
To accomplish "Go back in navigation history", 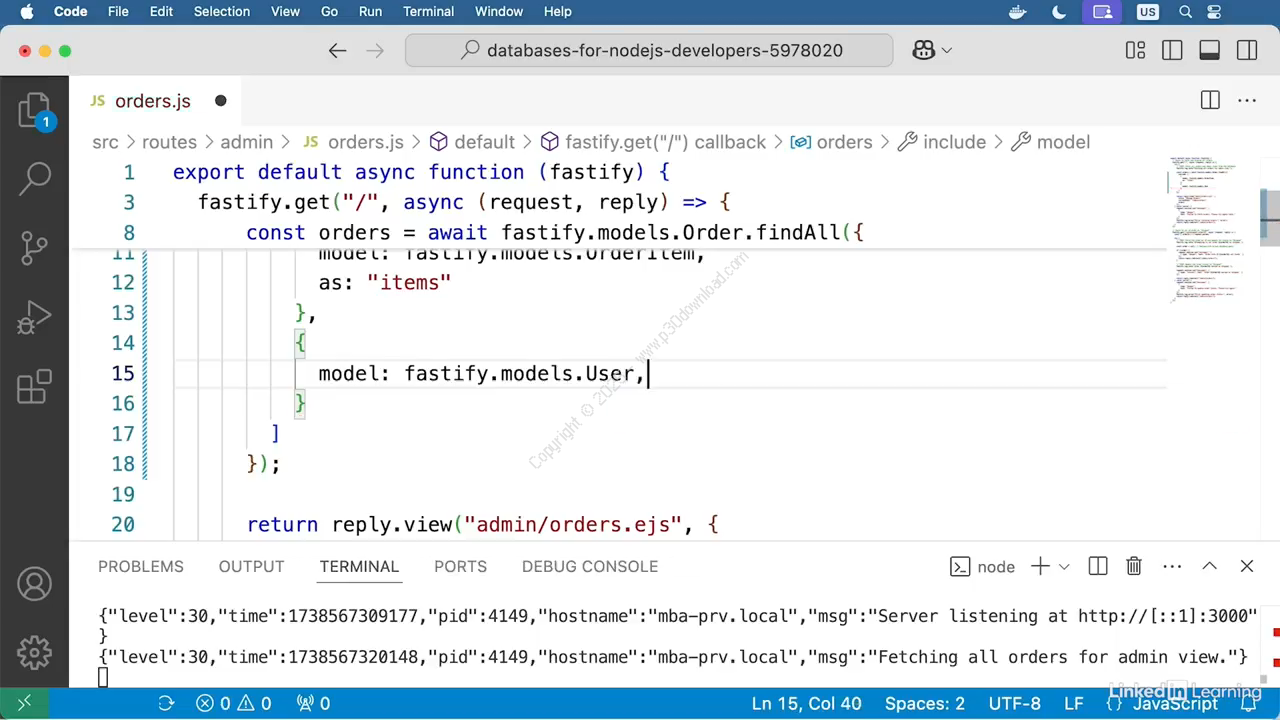I will click(x=337, y=51).
